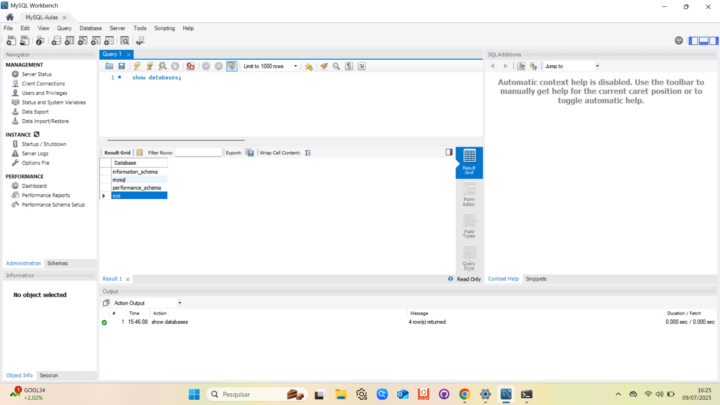The image size is (720, 405).
Task: Open the schema inspector toolbar icon
Action: click(x=40, y=41)
